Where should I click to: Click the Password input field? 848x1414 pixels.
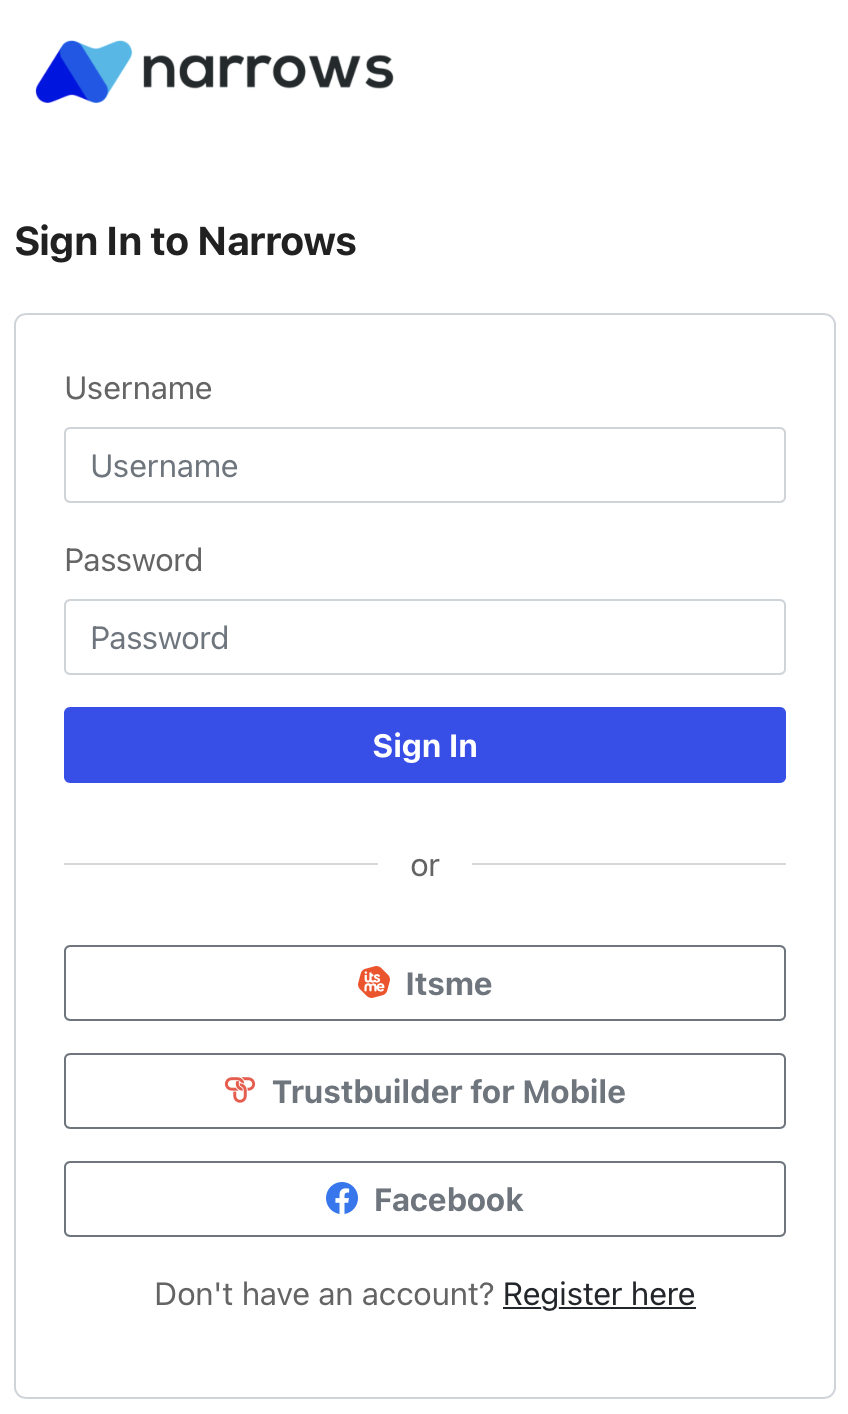pyautogui.click(x=424, y=637)
